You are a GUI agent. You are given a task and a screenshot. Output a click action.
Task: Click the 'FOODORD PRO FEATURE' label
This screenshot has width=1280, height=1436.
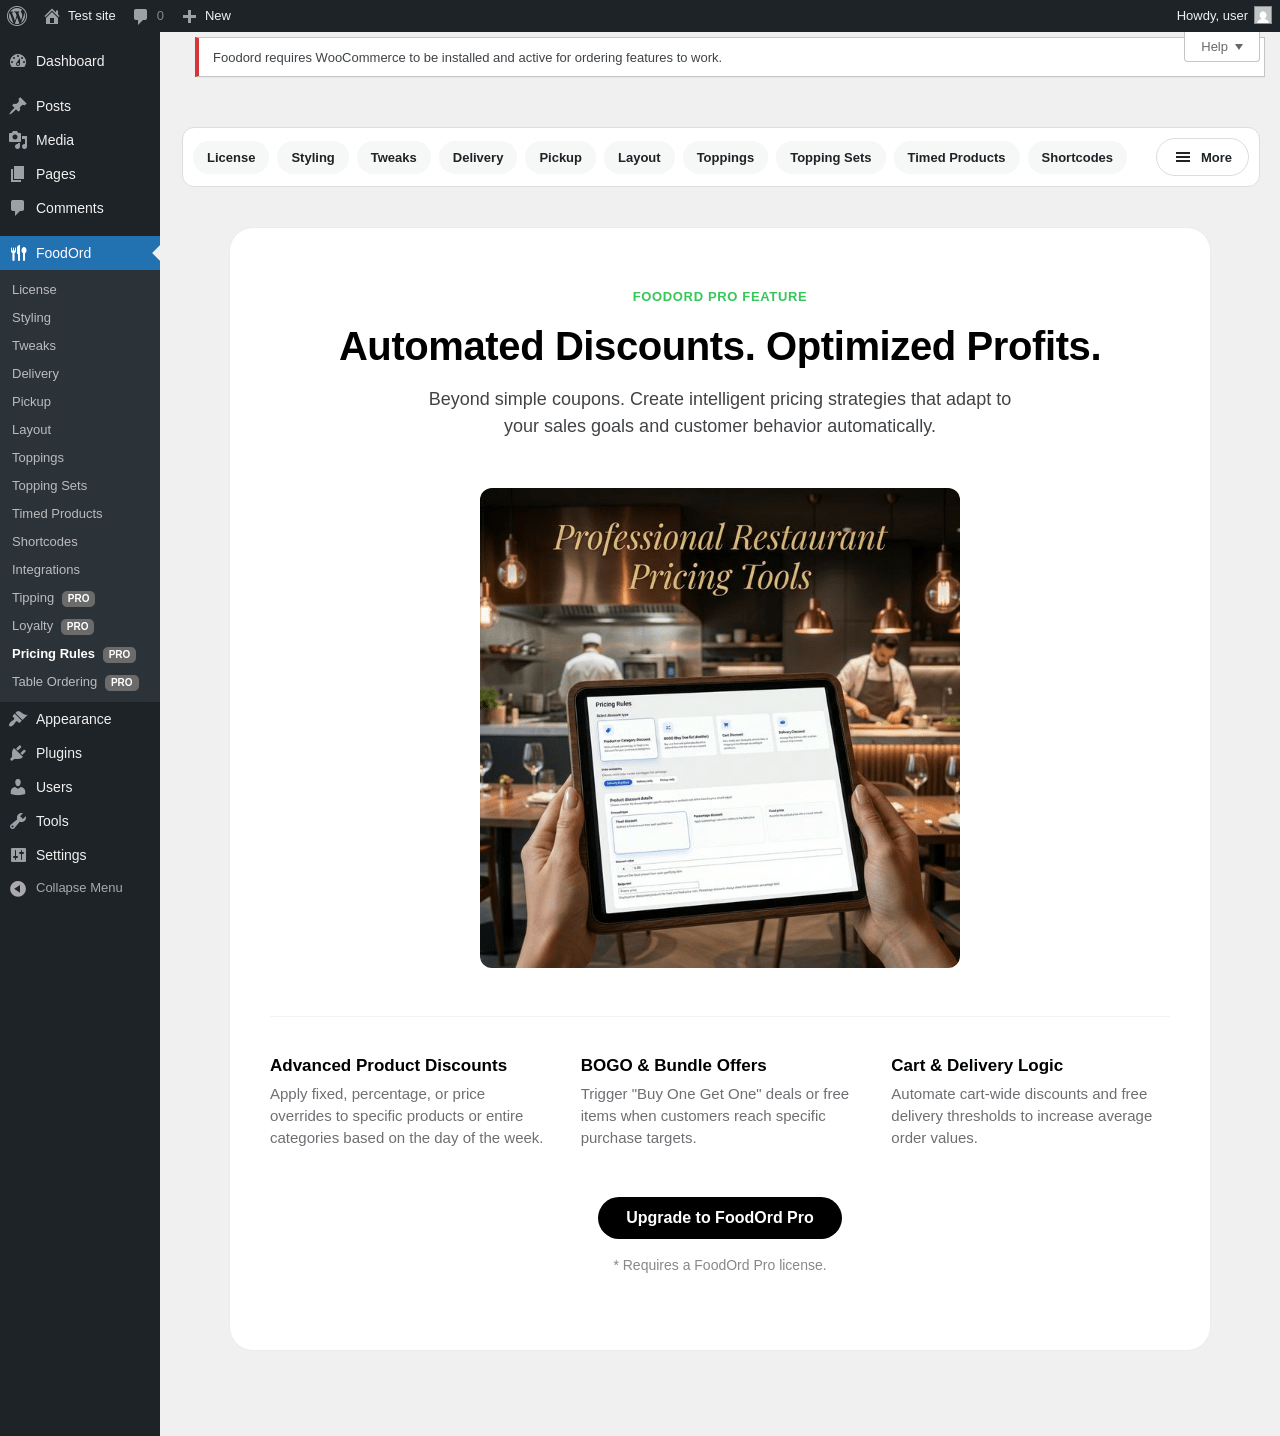tap(720, 297)
